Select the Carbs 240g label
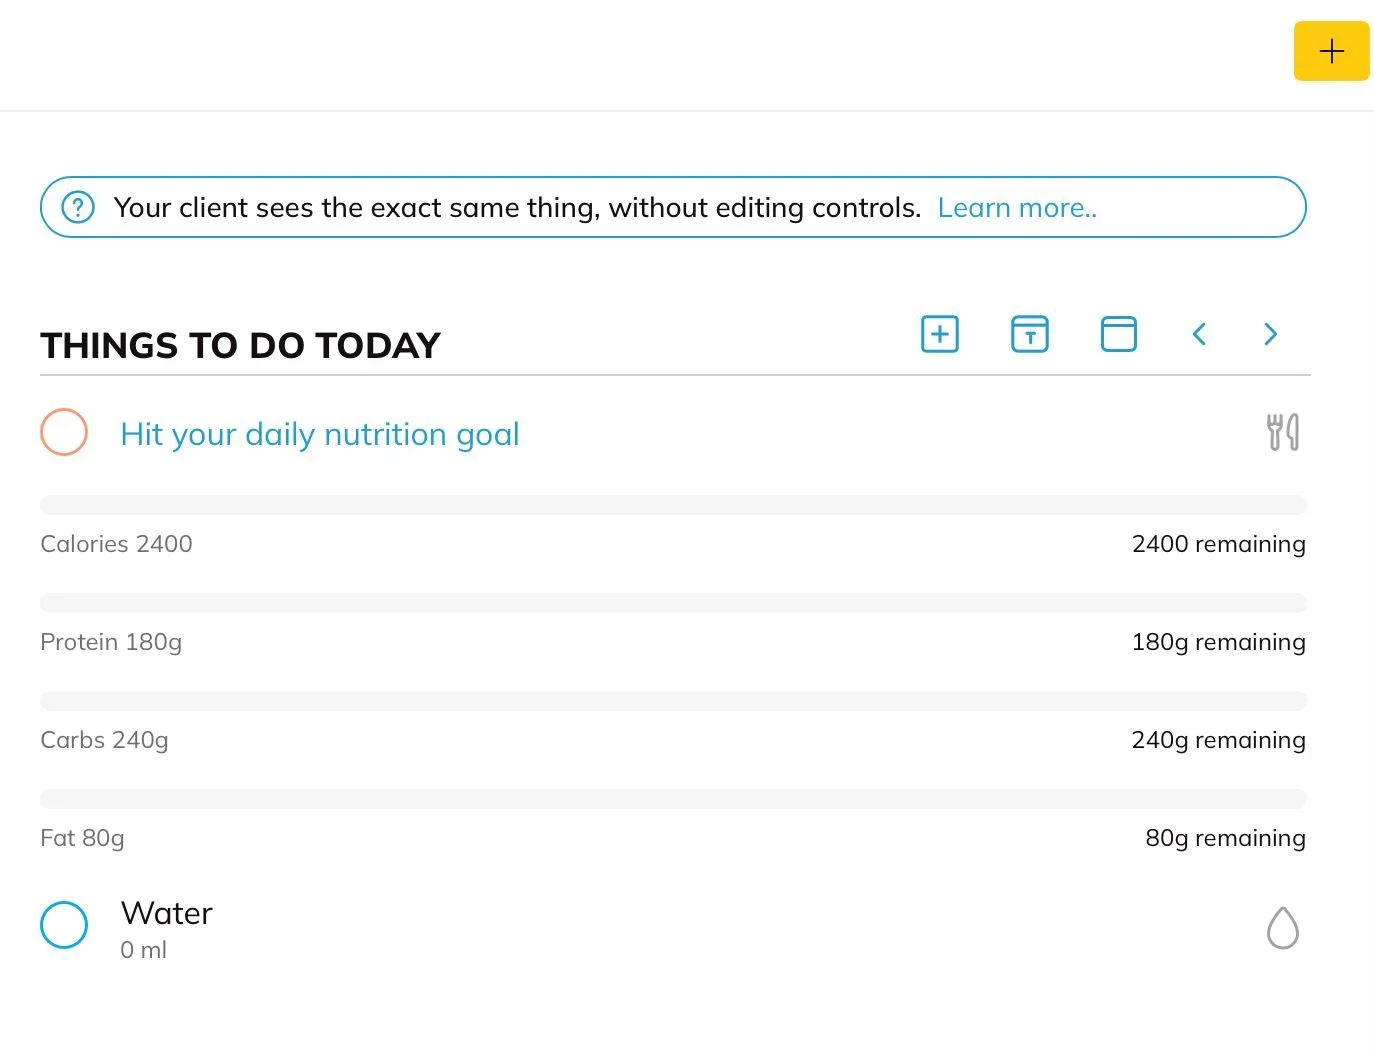 (104, 740)
